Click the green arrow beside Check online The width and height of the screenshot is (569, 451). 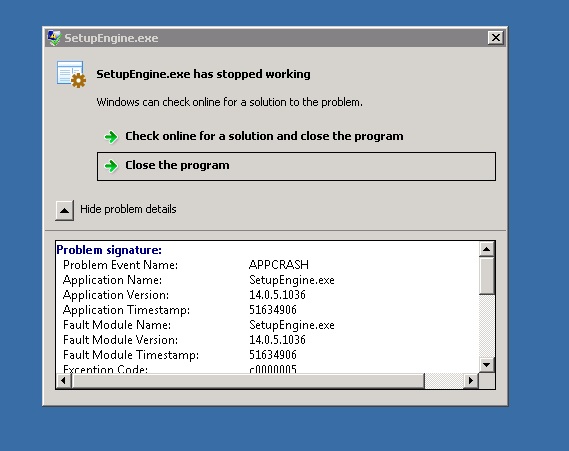[x=111, y=137]
